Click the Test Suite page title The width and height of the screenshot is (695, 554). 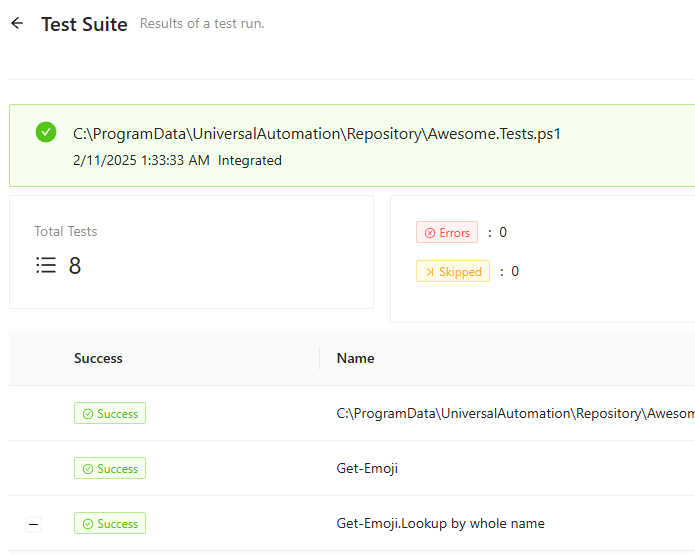click(x=84, y=24)
